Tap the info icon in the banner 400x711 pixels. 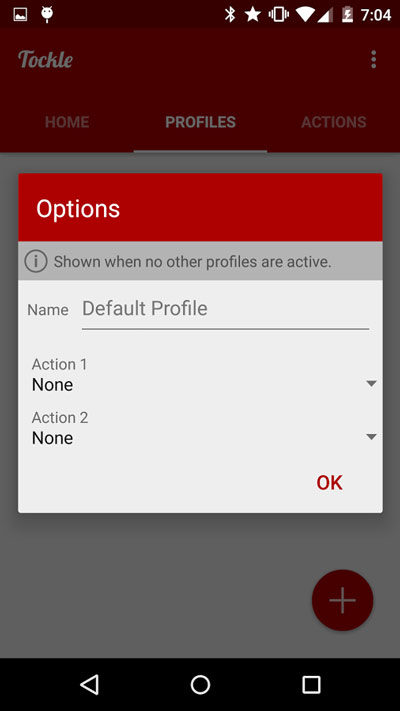coord(36,261)
